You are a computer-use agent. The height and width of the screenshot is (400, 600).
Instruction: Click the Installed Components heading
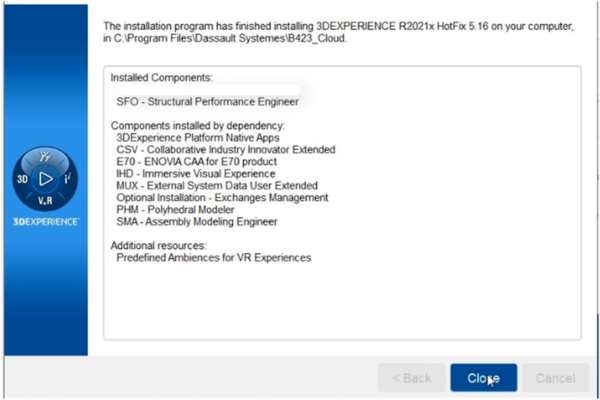tap(162, 77)
